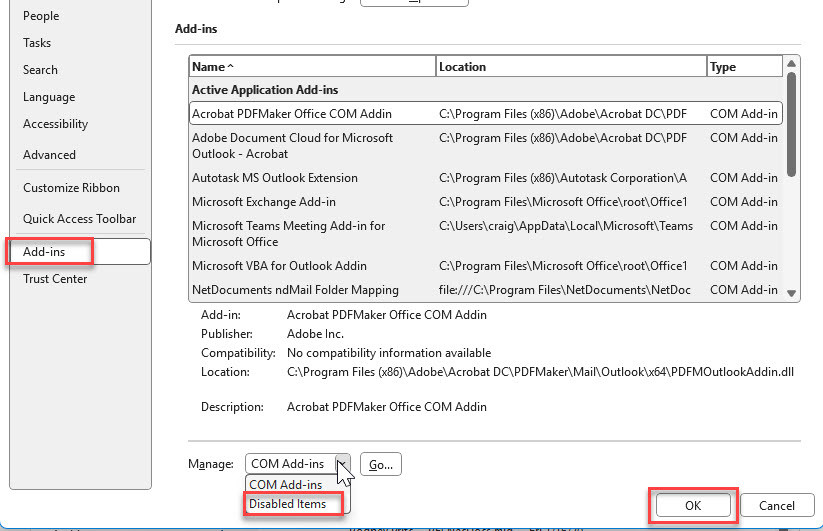Viewport: 823px width, 531px height.
Task: Go to Advanced options
Action: coord(49,155)
